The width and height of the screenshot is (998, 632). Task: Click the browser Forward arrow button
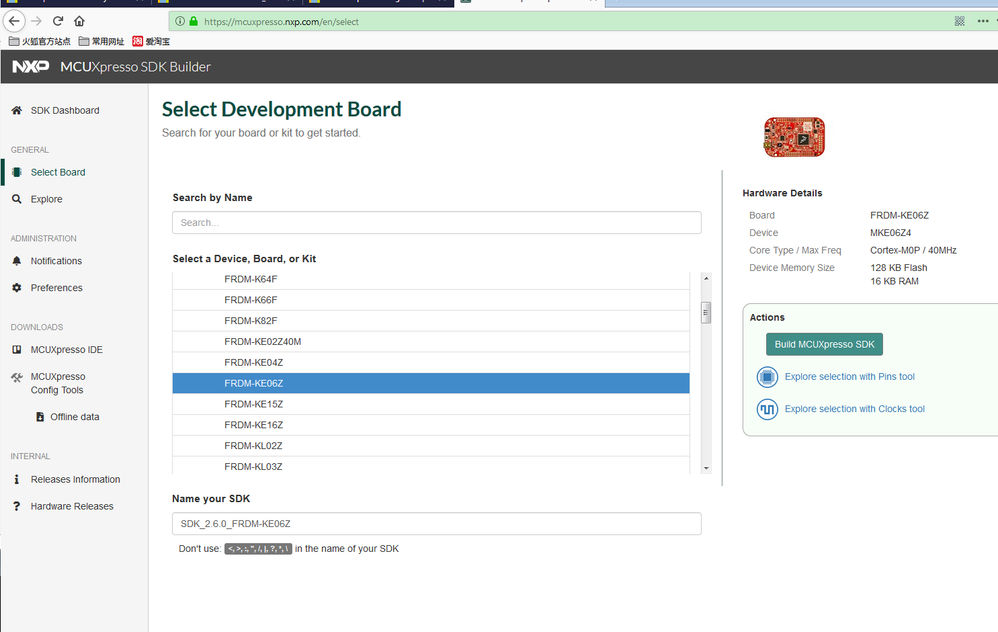click(36, 21)
